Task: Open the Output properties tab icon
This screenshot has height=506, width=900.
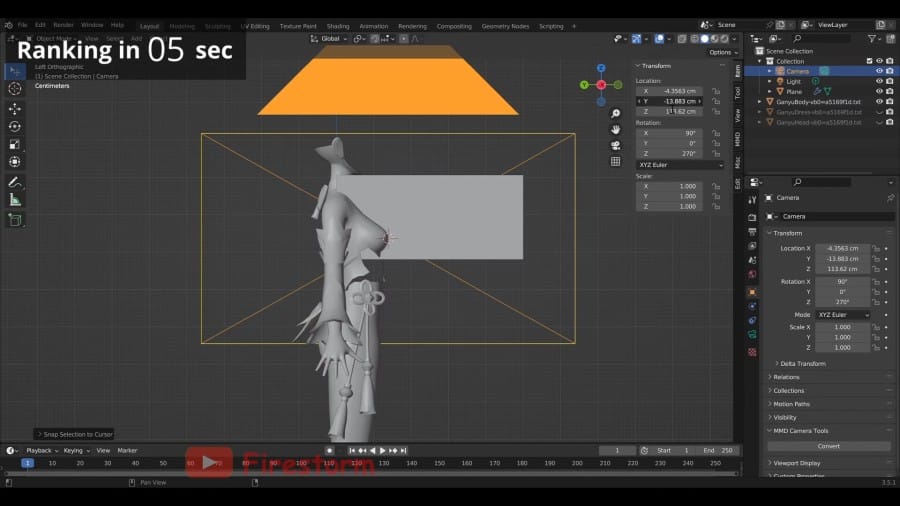Action: (752, 232)
